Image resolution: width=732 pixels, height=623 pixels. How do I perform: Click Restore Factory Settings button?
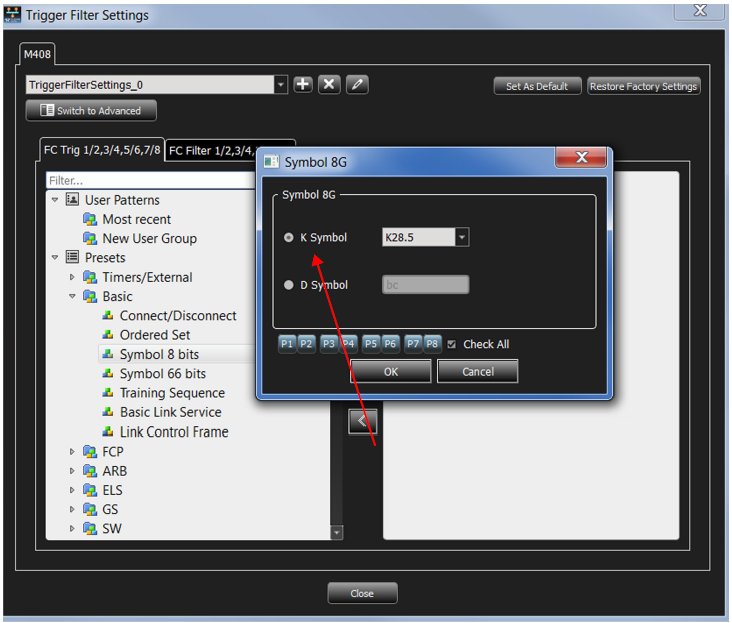[643, 86]
